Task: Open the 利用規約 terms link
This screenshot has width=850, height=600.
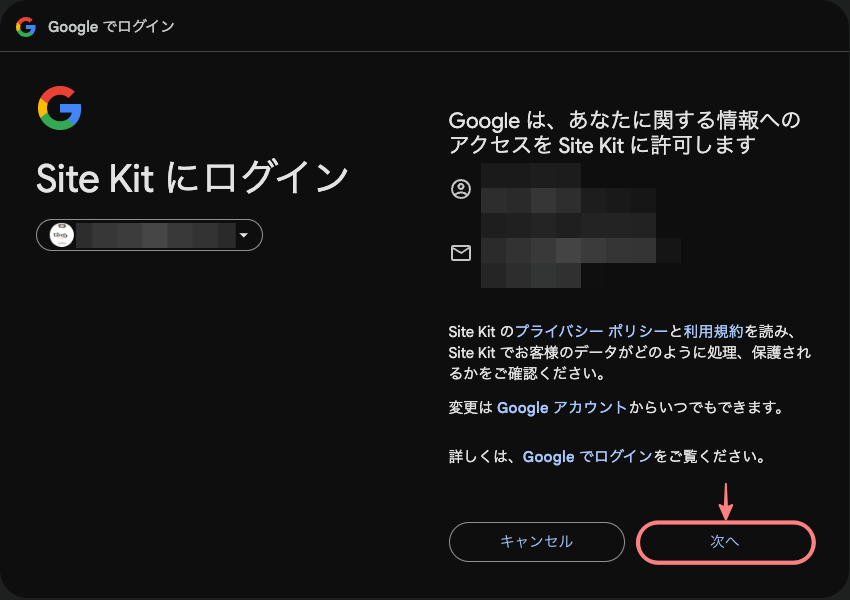Action: pos(713,331)
